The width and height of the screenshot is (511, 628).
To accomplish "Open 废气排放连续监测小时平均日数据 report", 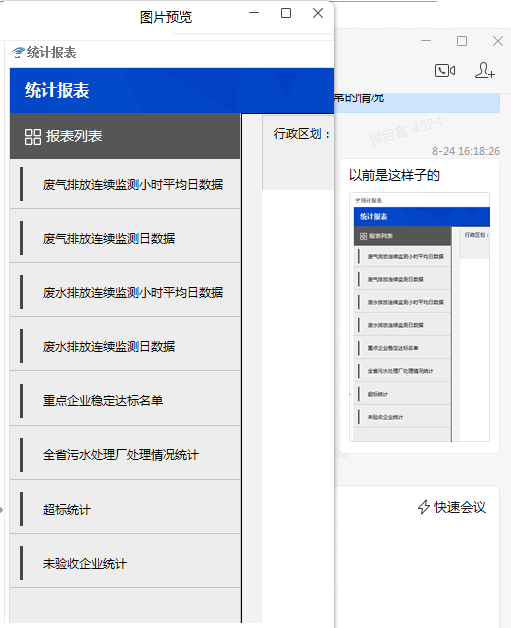I will pyautogui.click(x=125, y=184).
